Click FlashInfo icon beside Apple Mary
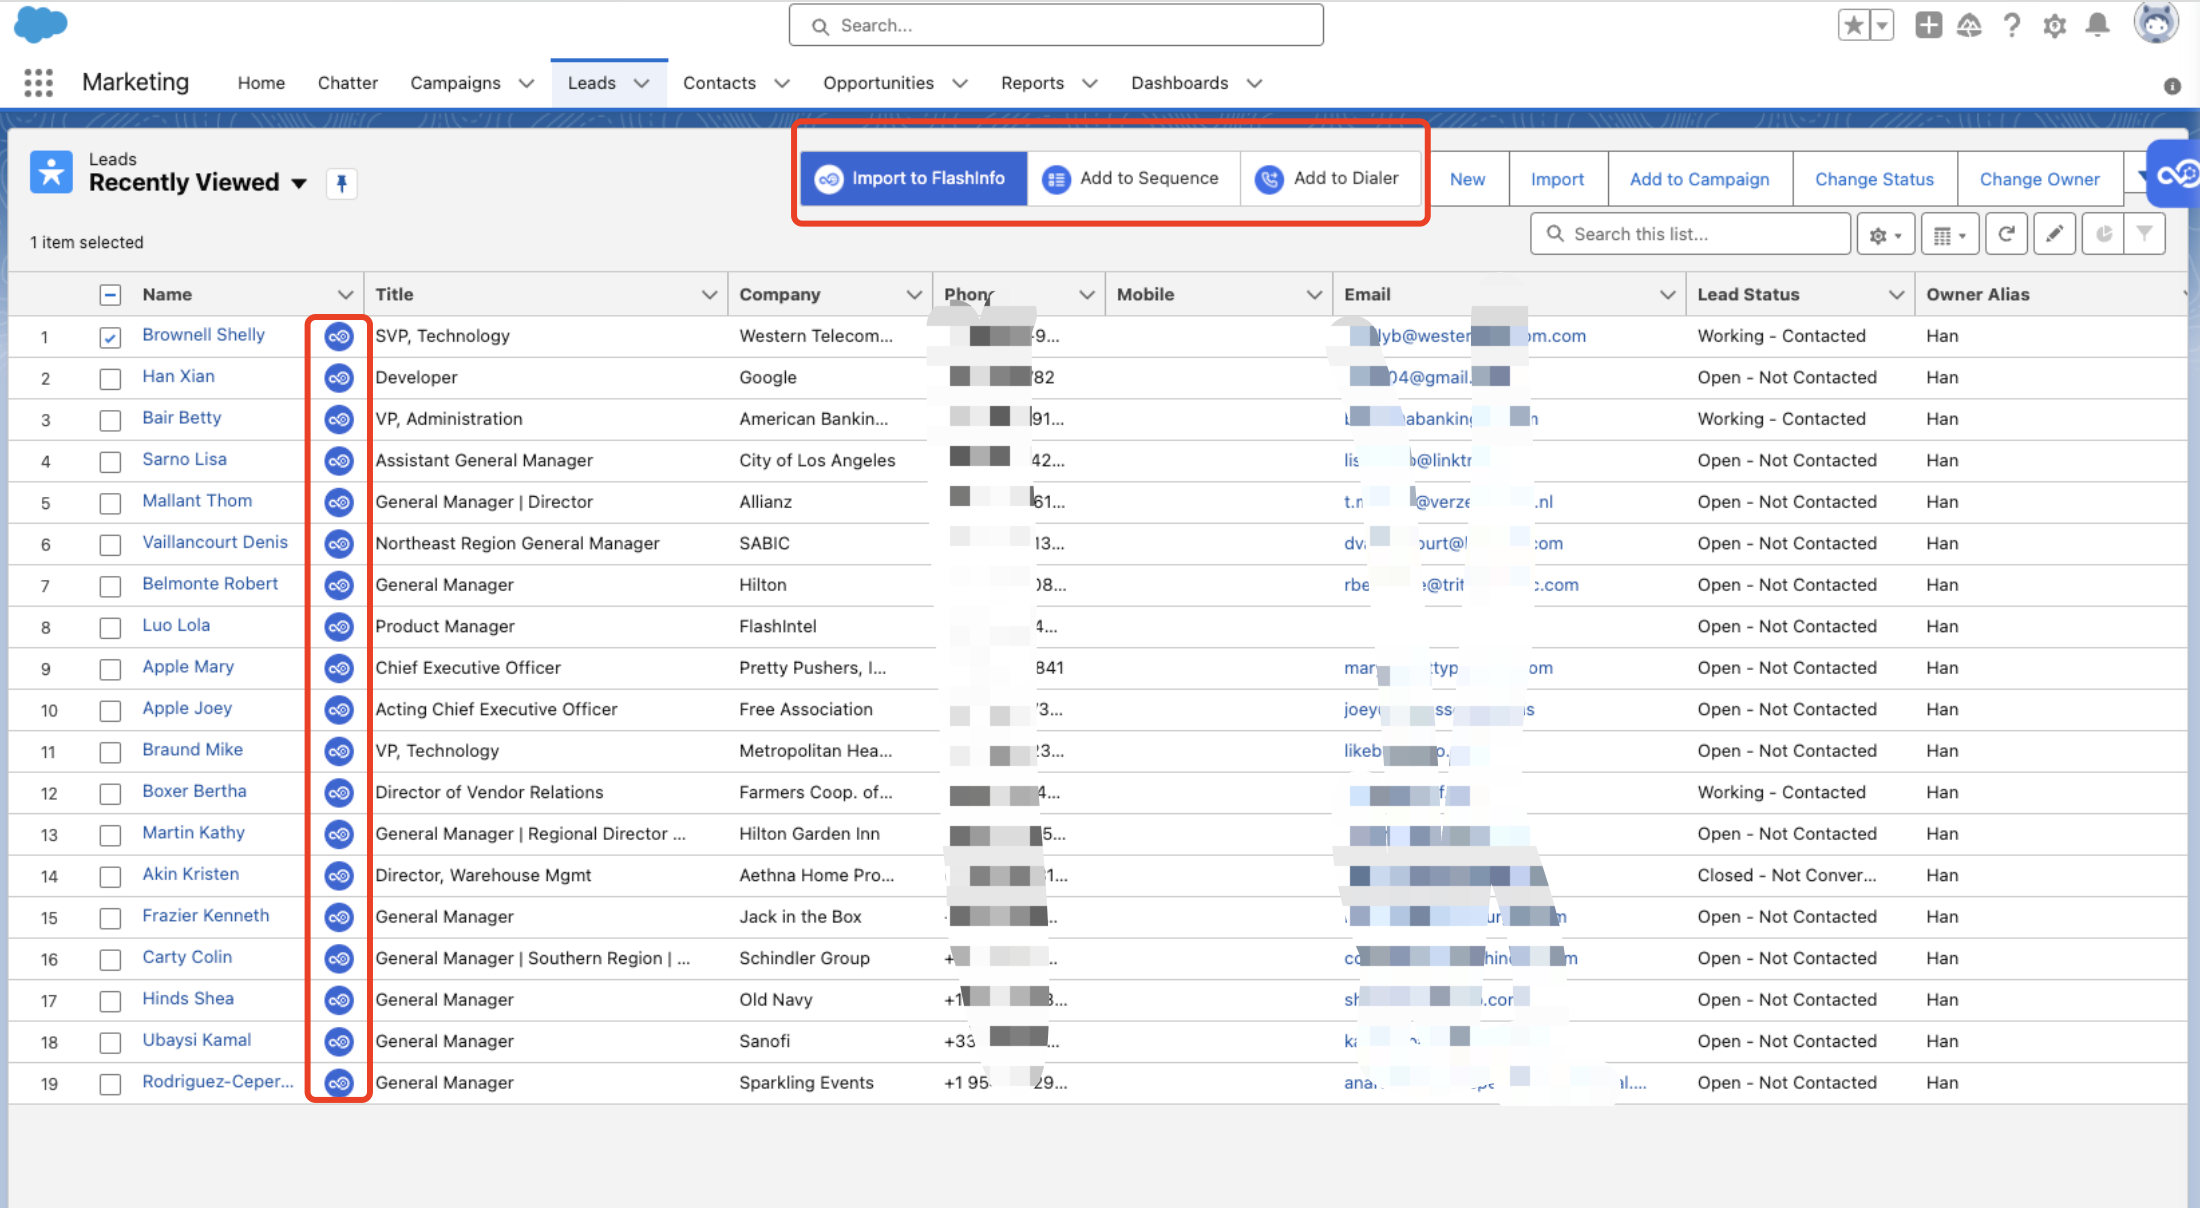The height and width of the screenshot is (1208, 2200). click(x=339, y=668)
